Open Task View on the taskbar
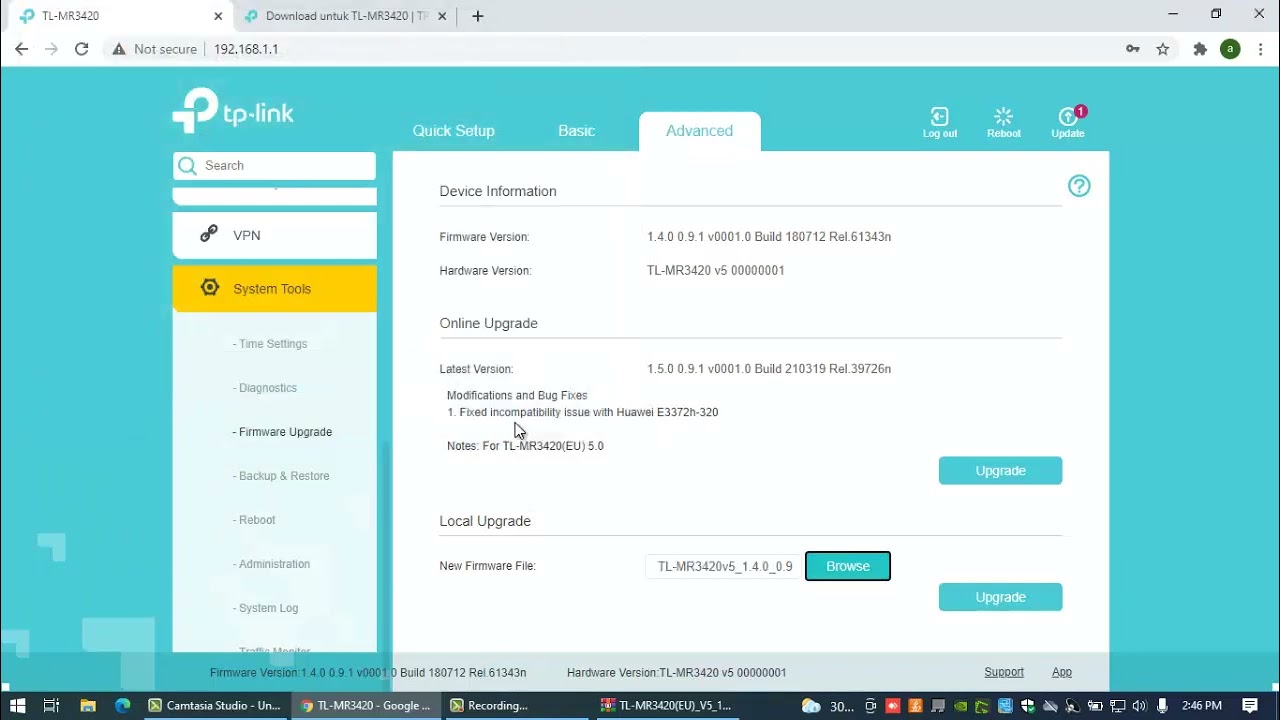Viewport: 1280px width, 720px height. (52, 705)
